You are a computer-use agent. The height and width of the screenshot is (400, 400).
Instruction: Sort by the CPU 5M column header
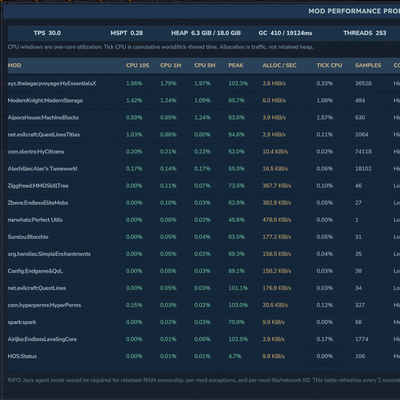(x=205, y=65)
